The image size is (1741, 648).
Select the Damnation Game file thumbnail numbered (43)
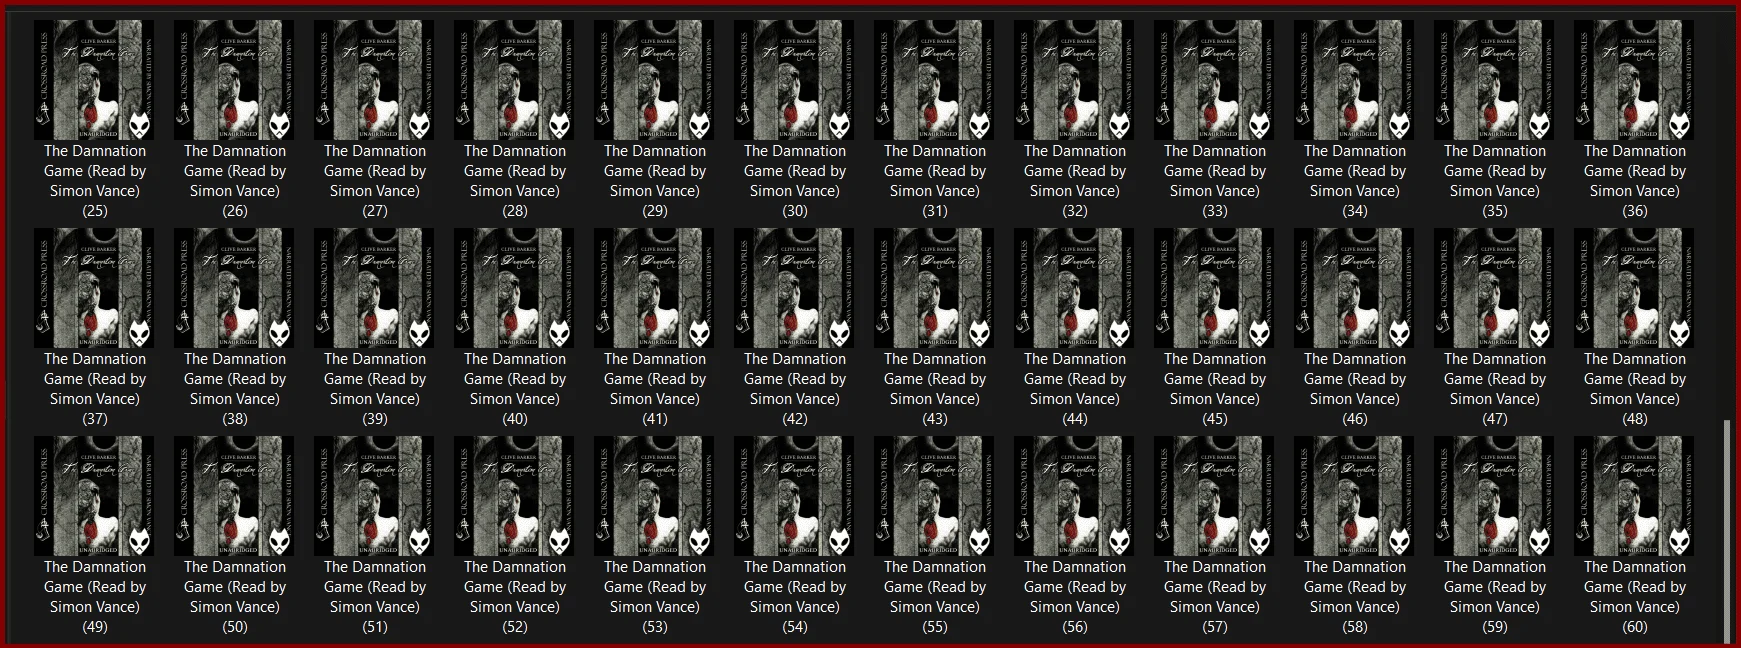(935, 288)
